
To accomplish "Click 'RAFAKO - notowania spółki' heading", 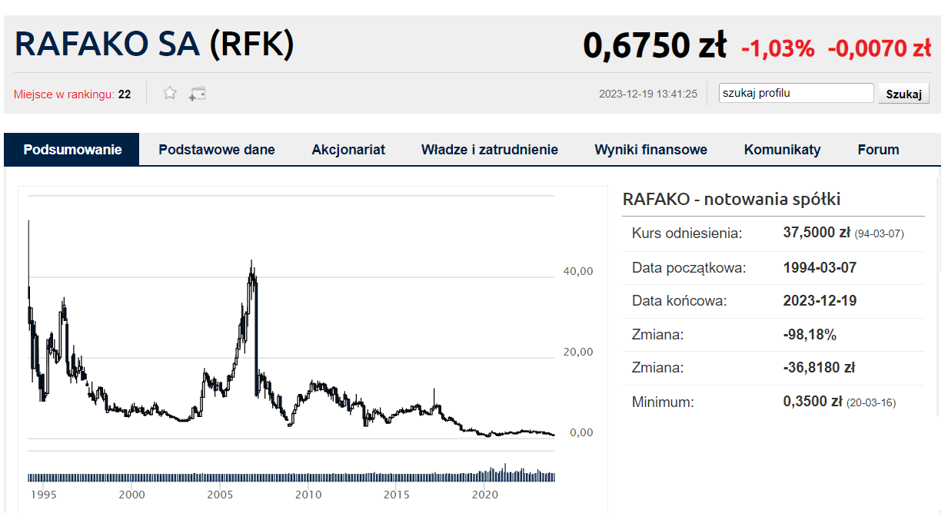I will coord(731,199).
